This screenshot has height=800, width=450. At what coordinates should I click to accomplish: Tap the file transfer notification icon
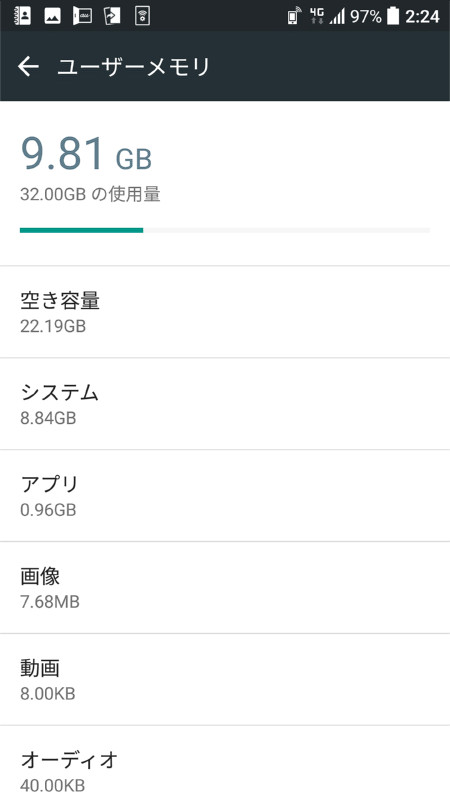(111, 16)
